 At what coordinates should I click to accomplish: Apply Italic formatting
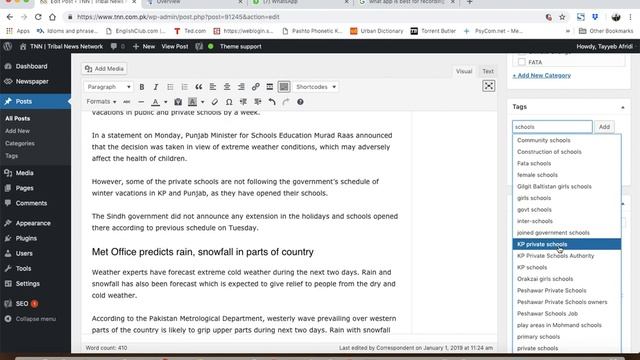(156, 87)
